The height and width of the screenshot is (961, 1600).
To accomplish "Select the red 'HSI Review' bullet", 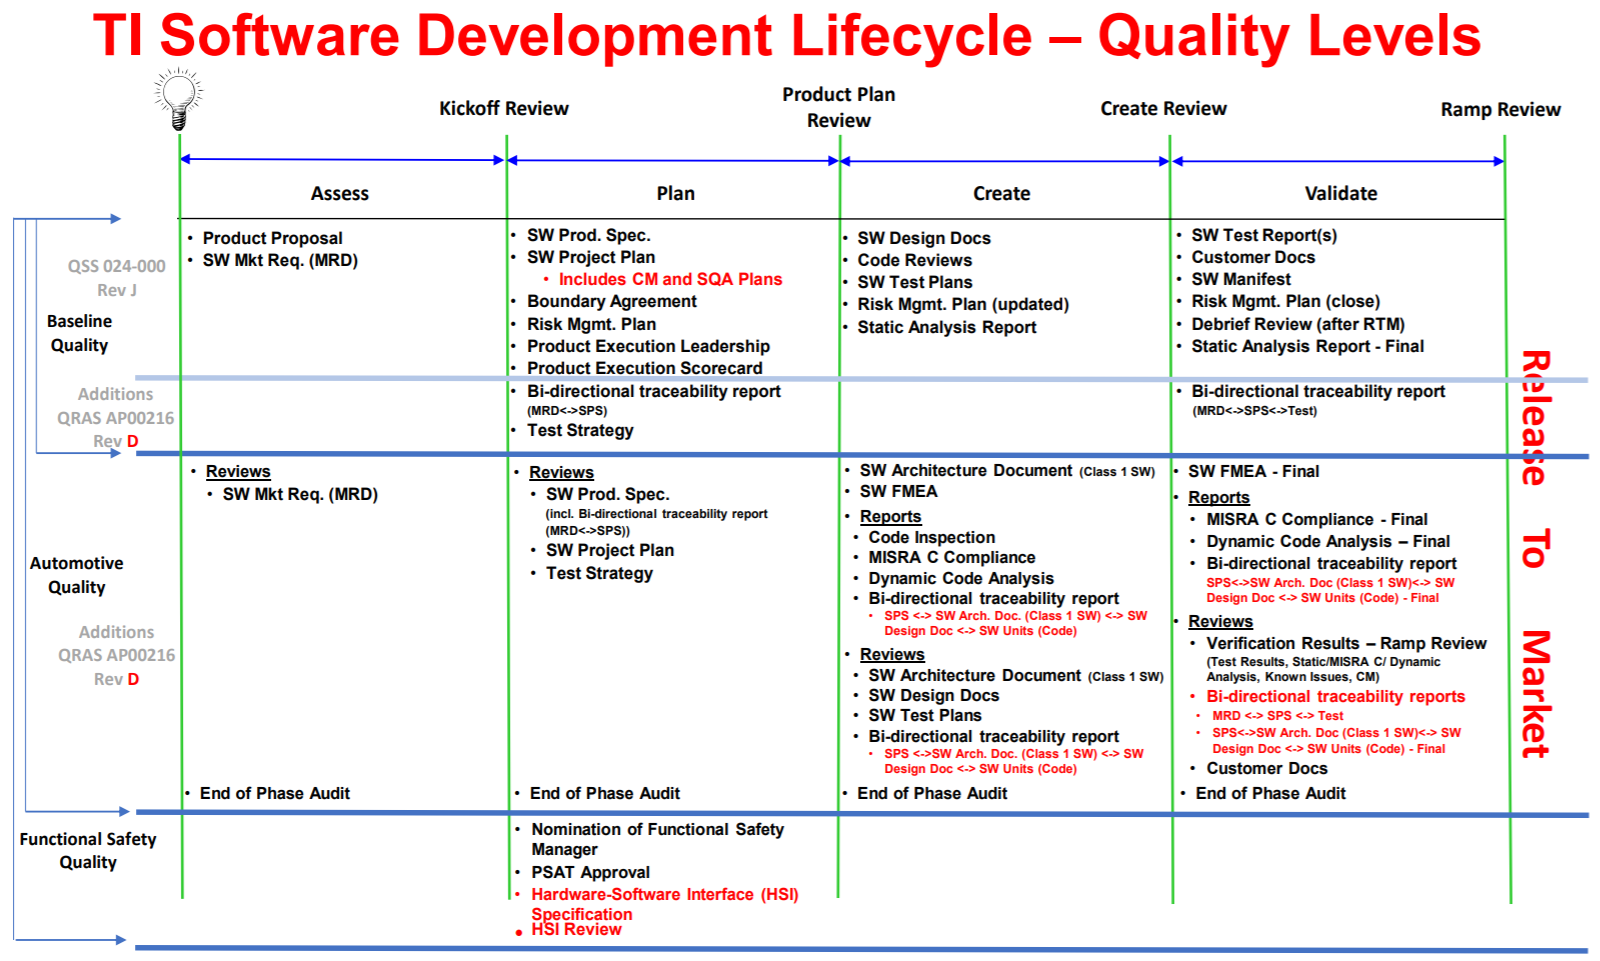I will click(x=576, y=929).
